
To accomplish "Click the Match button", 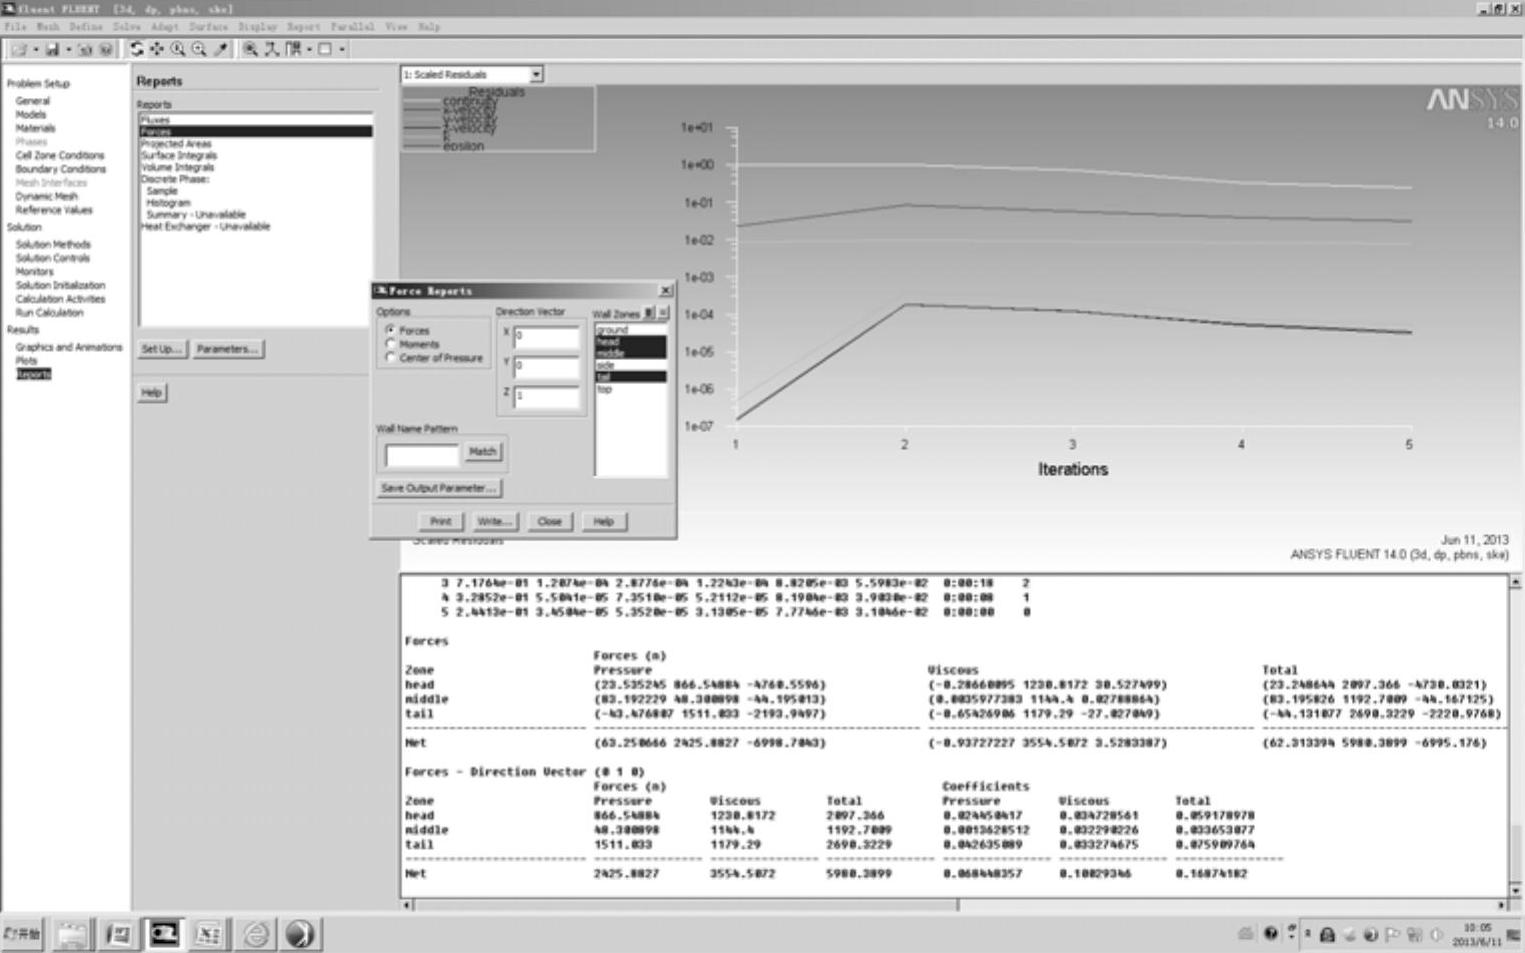I will (x=482, y=452).
